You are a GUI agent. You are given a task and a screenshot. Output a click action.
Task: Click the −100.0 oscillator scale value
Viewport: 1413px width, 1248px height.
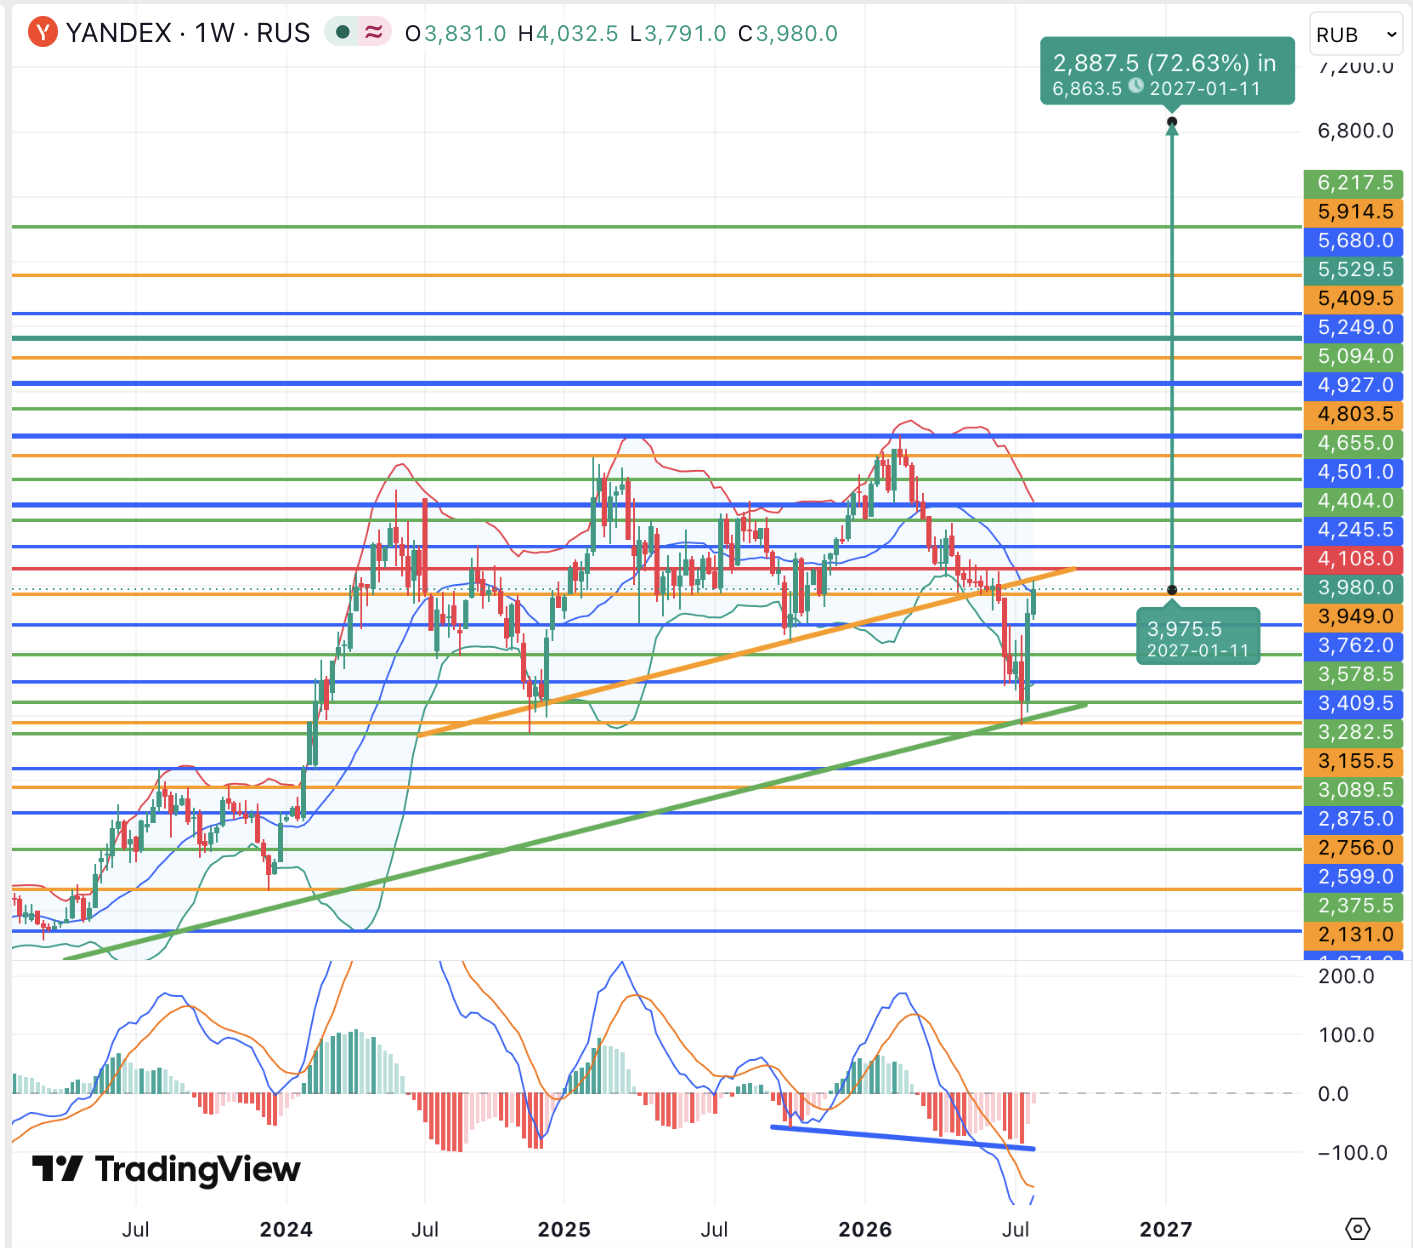point(1352,1153)
